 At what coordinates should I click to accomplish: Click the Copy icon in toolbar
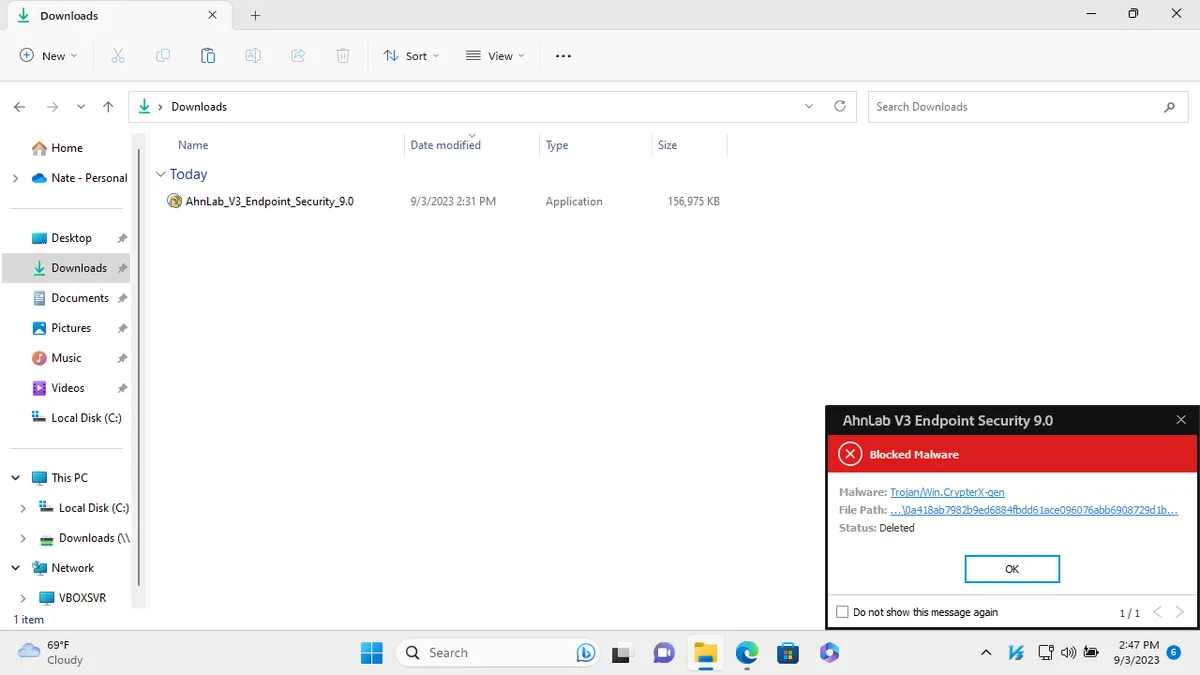163,56
